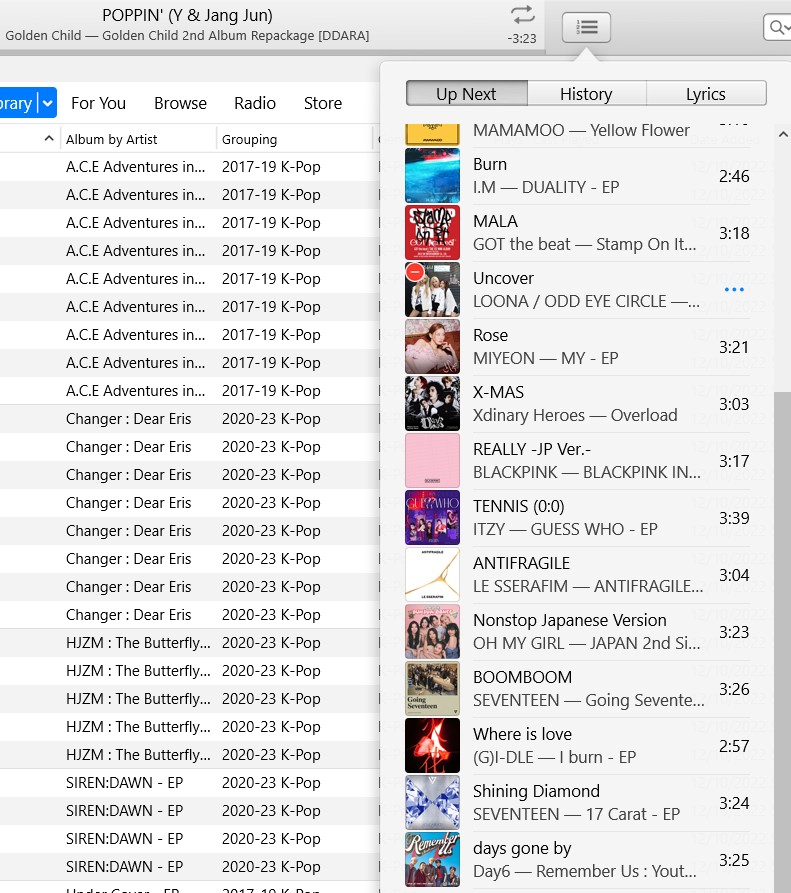Select Where is love song title
Screen dimensions: 791x893
(x=522, y=734)
